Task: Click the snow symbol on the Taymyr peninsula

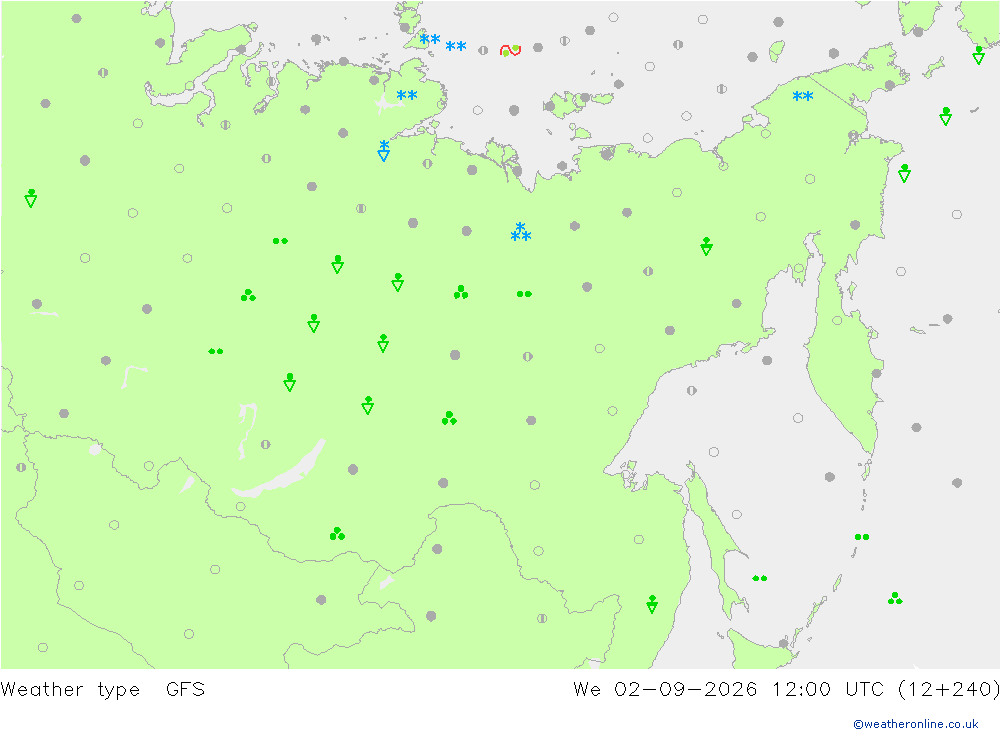Action: 406,96
